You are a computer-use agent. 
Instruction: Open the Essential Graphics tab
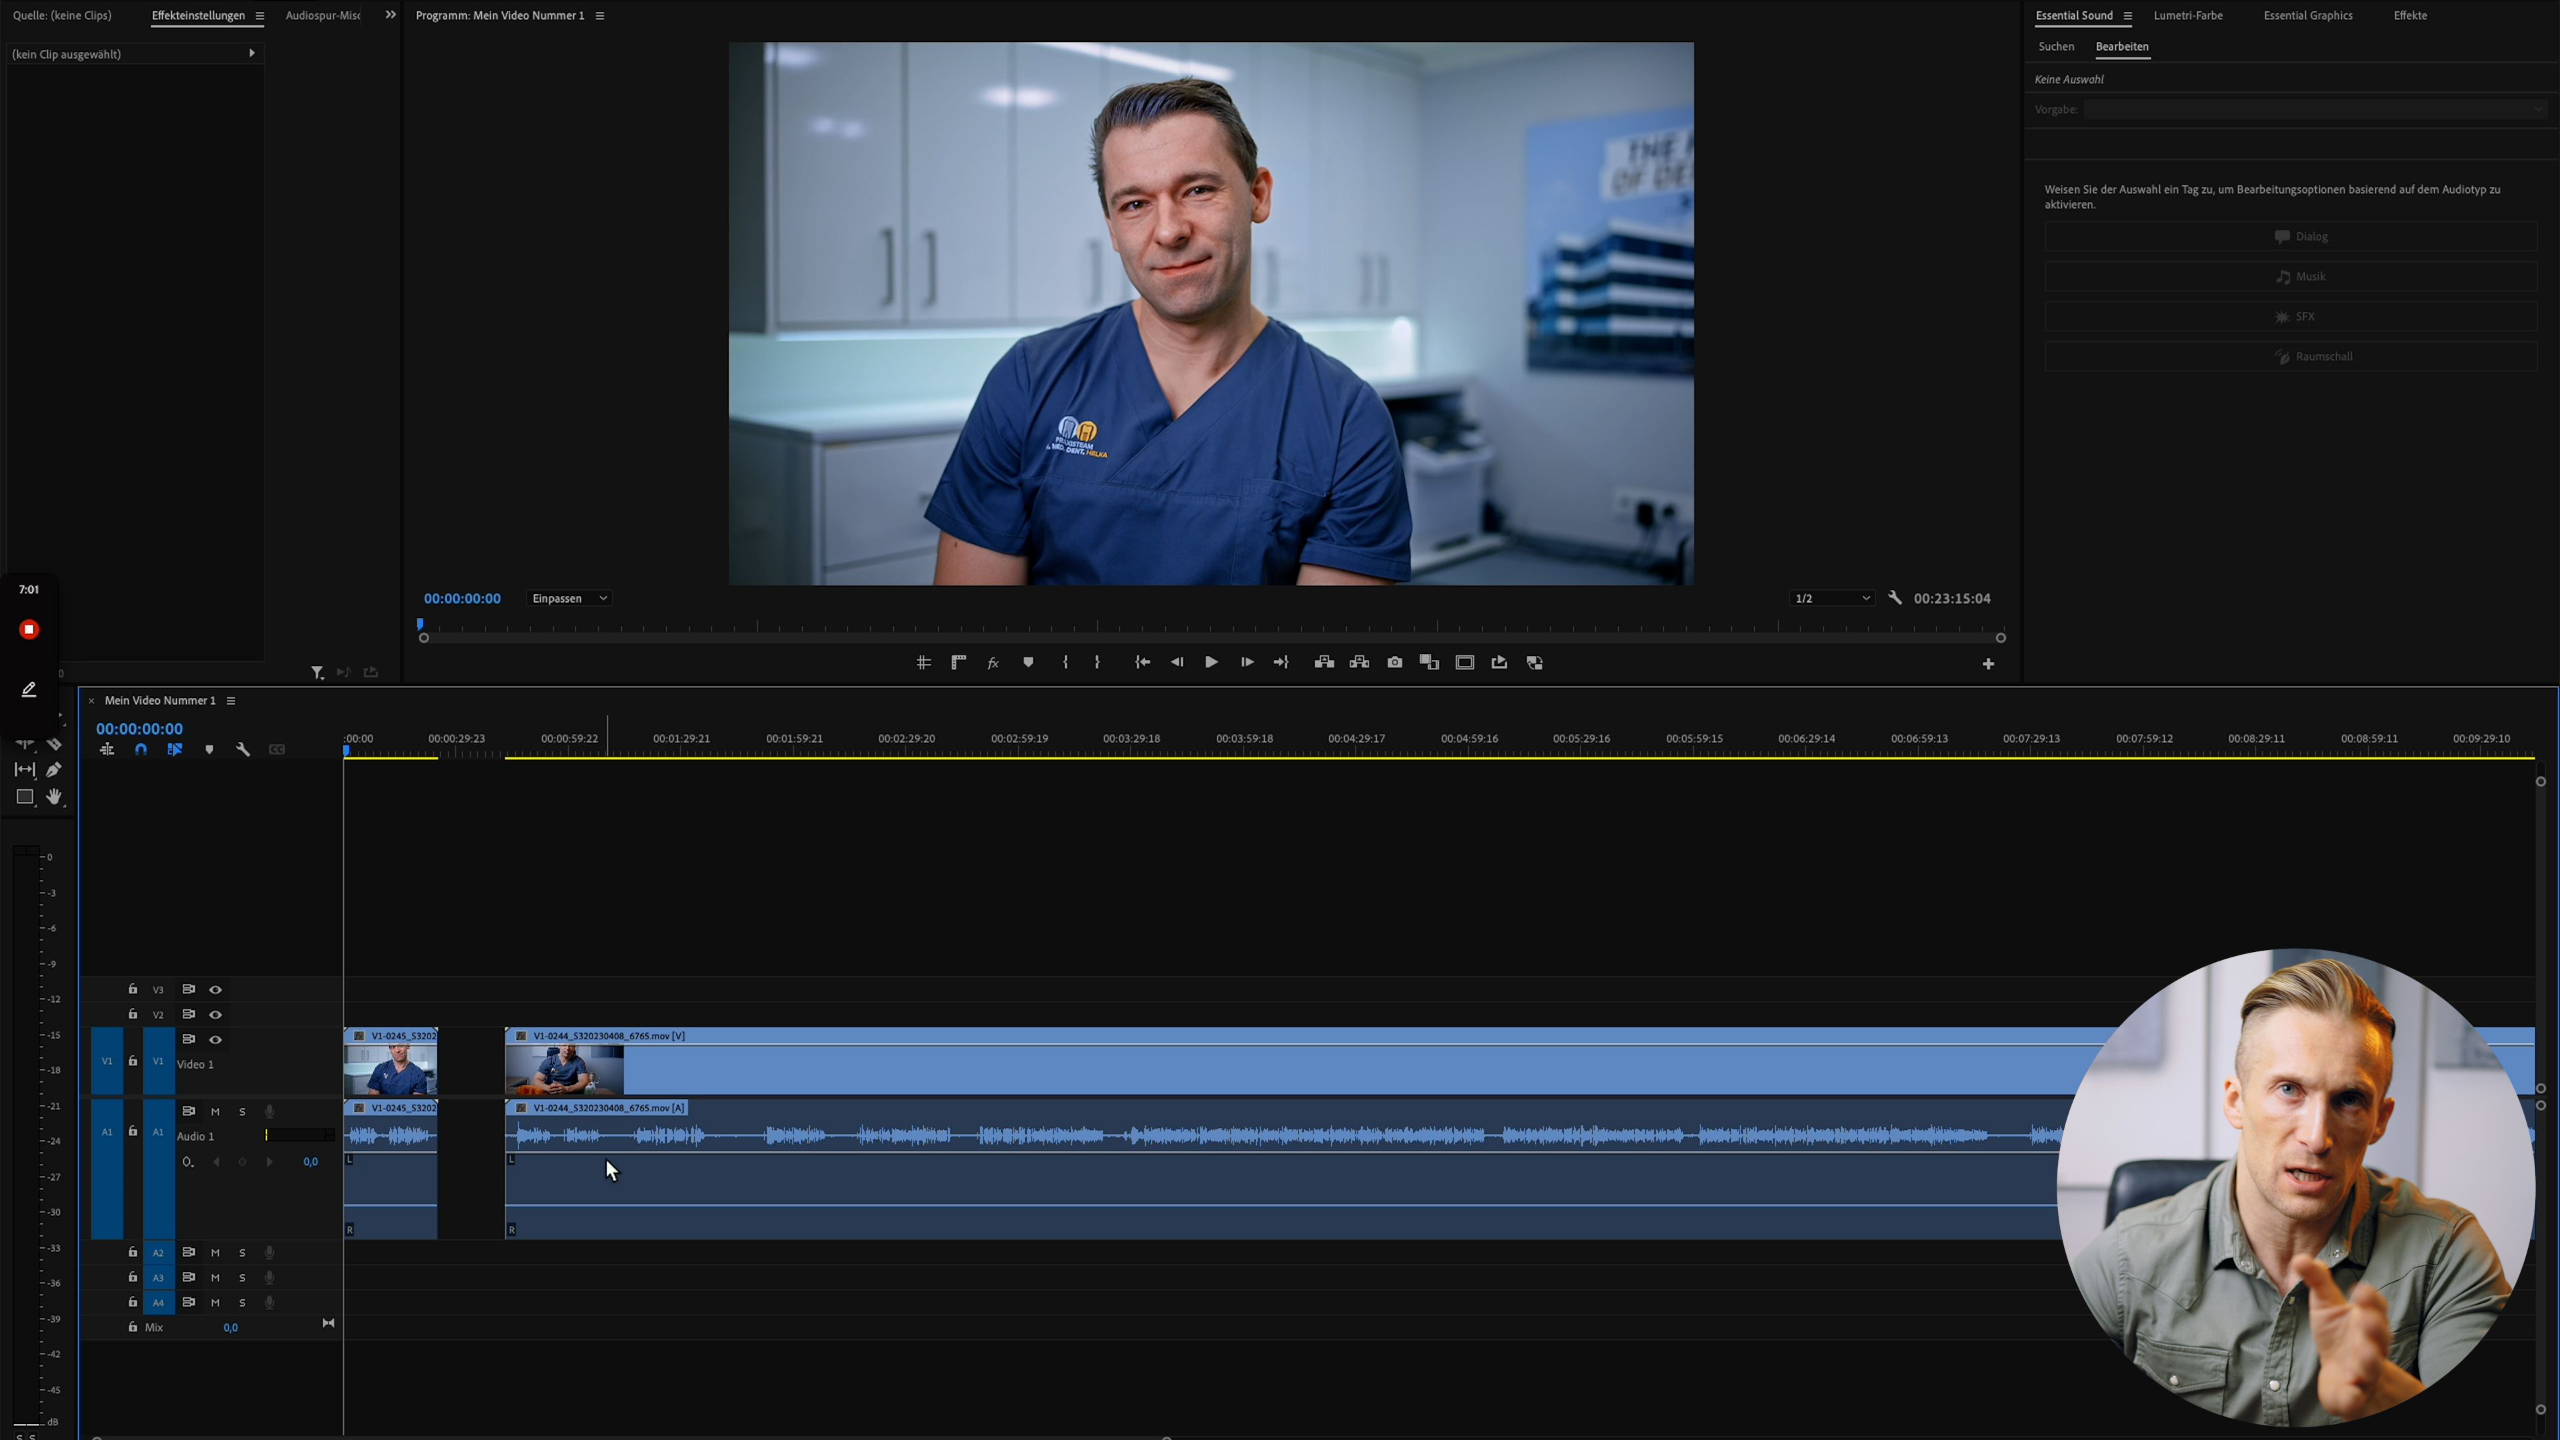pyautogui.click(x=2307, y=15)
